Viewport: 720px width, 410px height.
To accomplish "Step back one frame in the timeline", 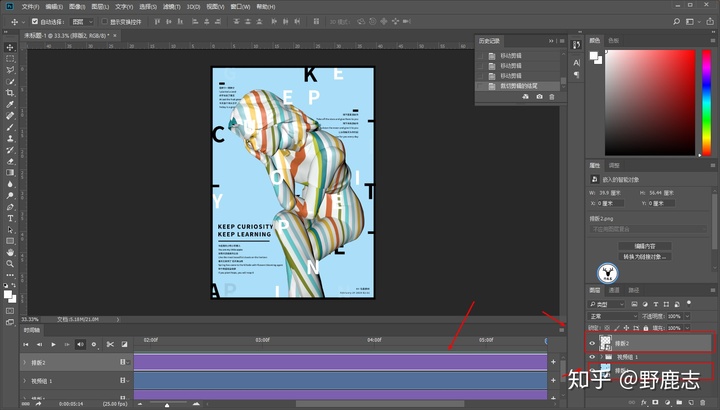I will coord(39,344).
